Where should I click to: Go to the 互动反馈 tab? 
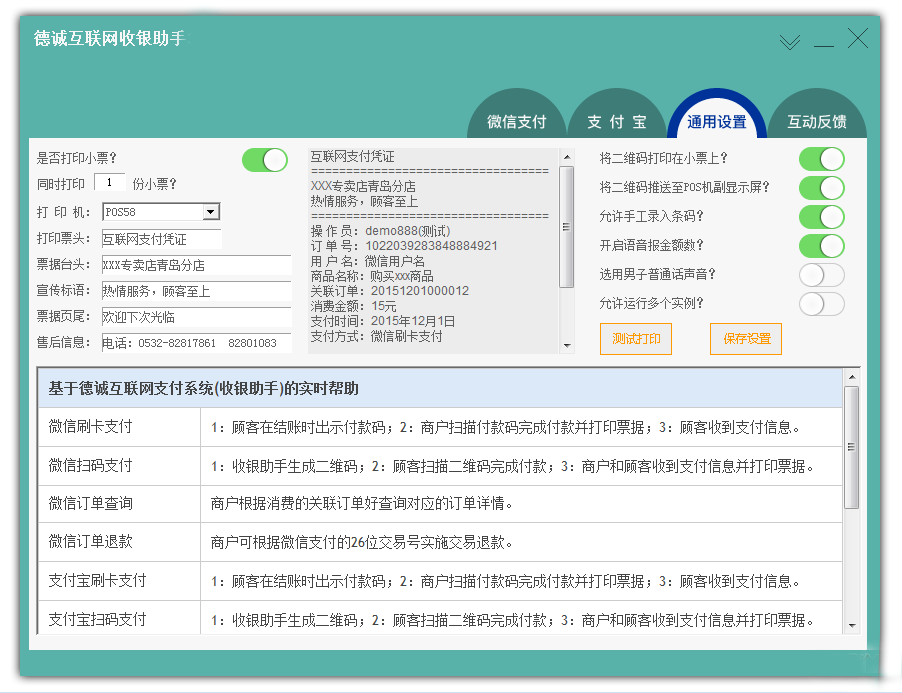coord(816,122)
